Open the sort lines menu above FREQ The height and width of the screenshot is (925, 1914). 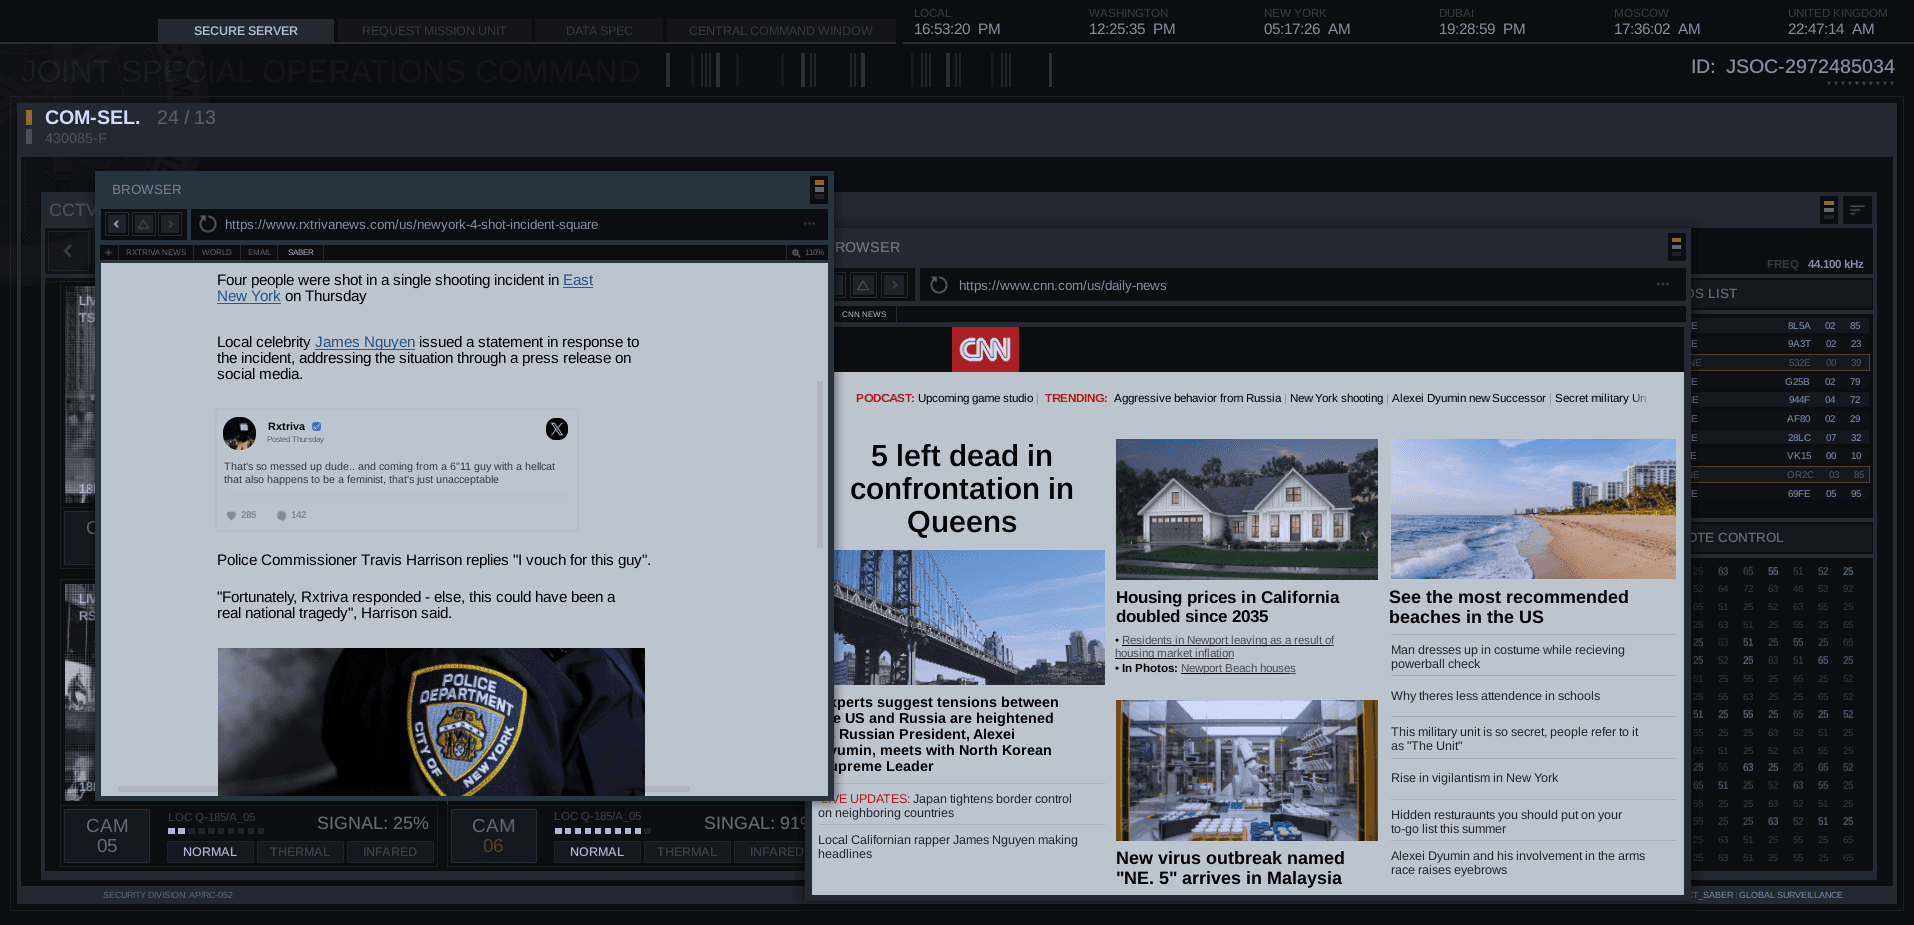click(x=1857, y=210)
